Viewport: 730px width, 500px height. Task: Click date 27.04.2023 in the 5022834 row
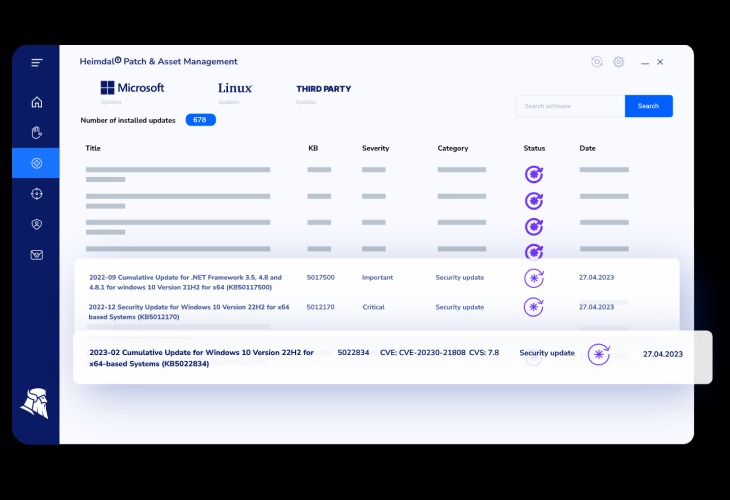point(663,354)
